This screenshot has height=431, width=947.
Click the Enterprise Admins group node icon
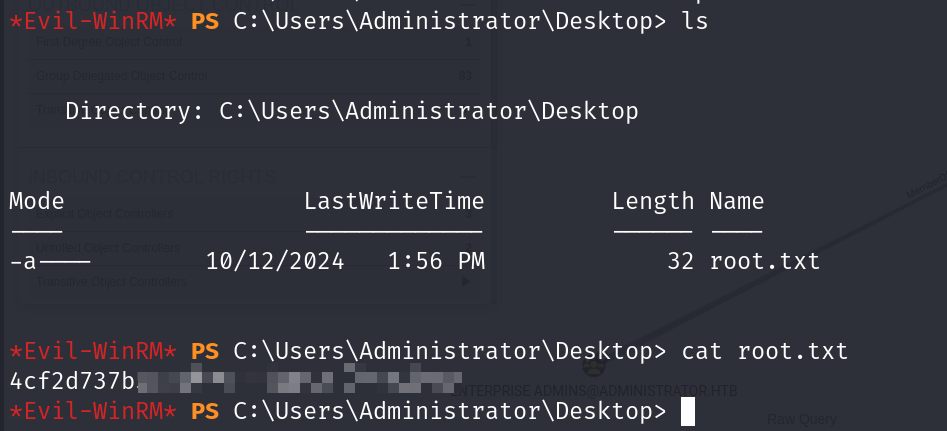pos(594,366)
